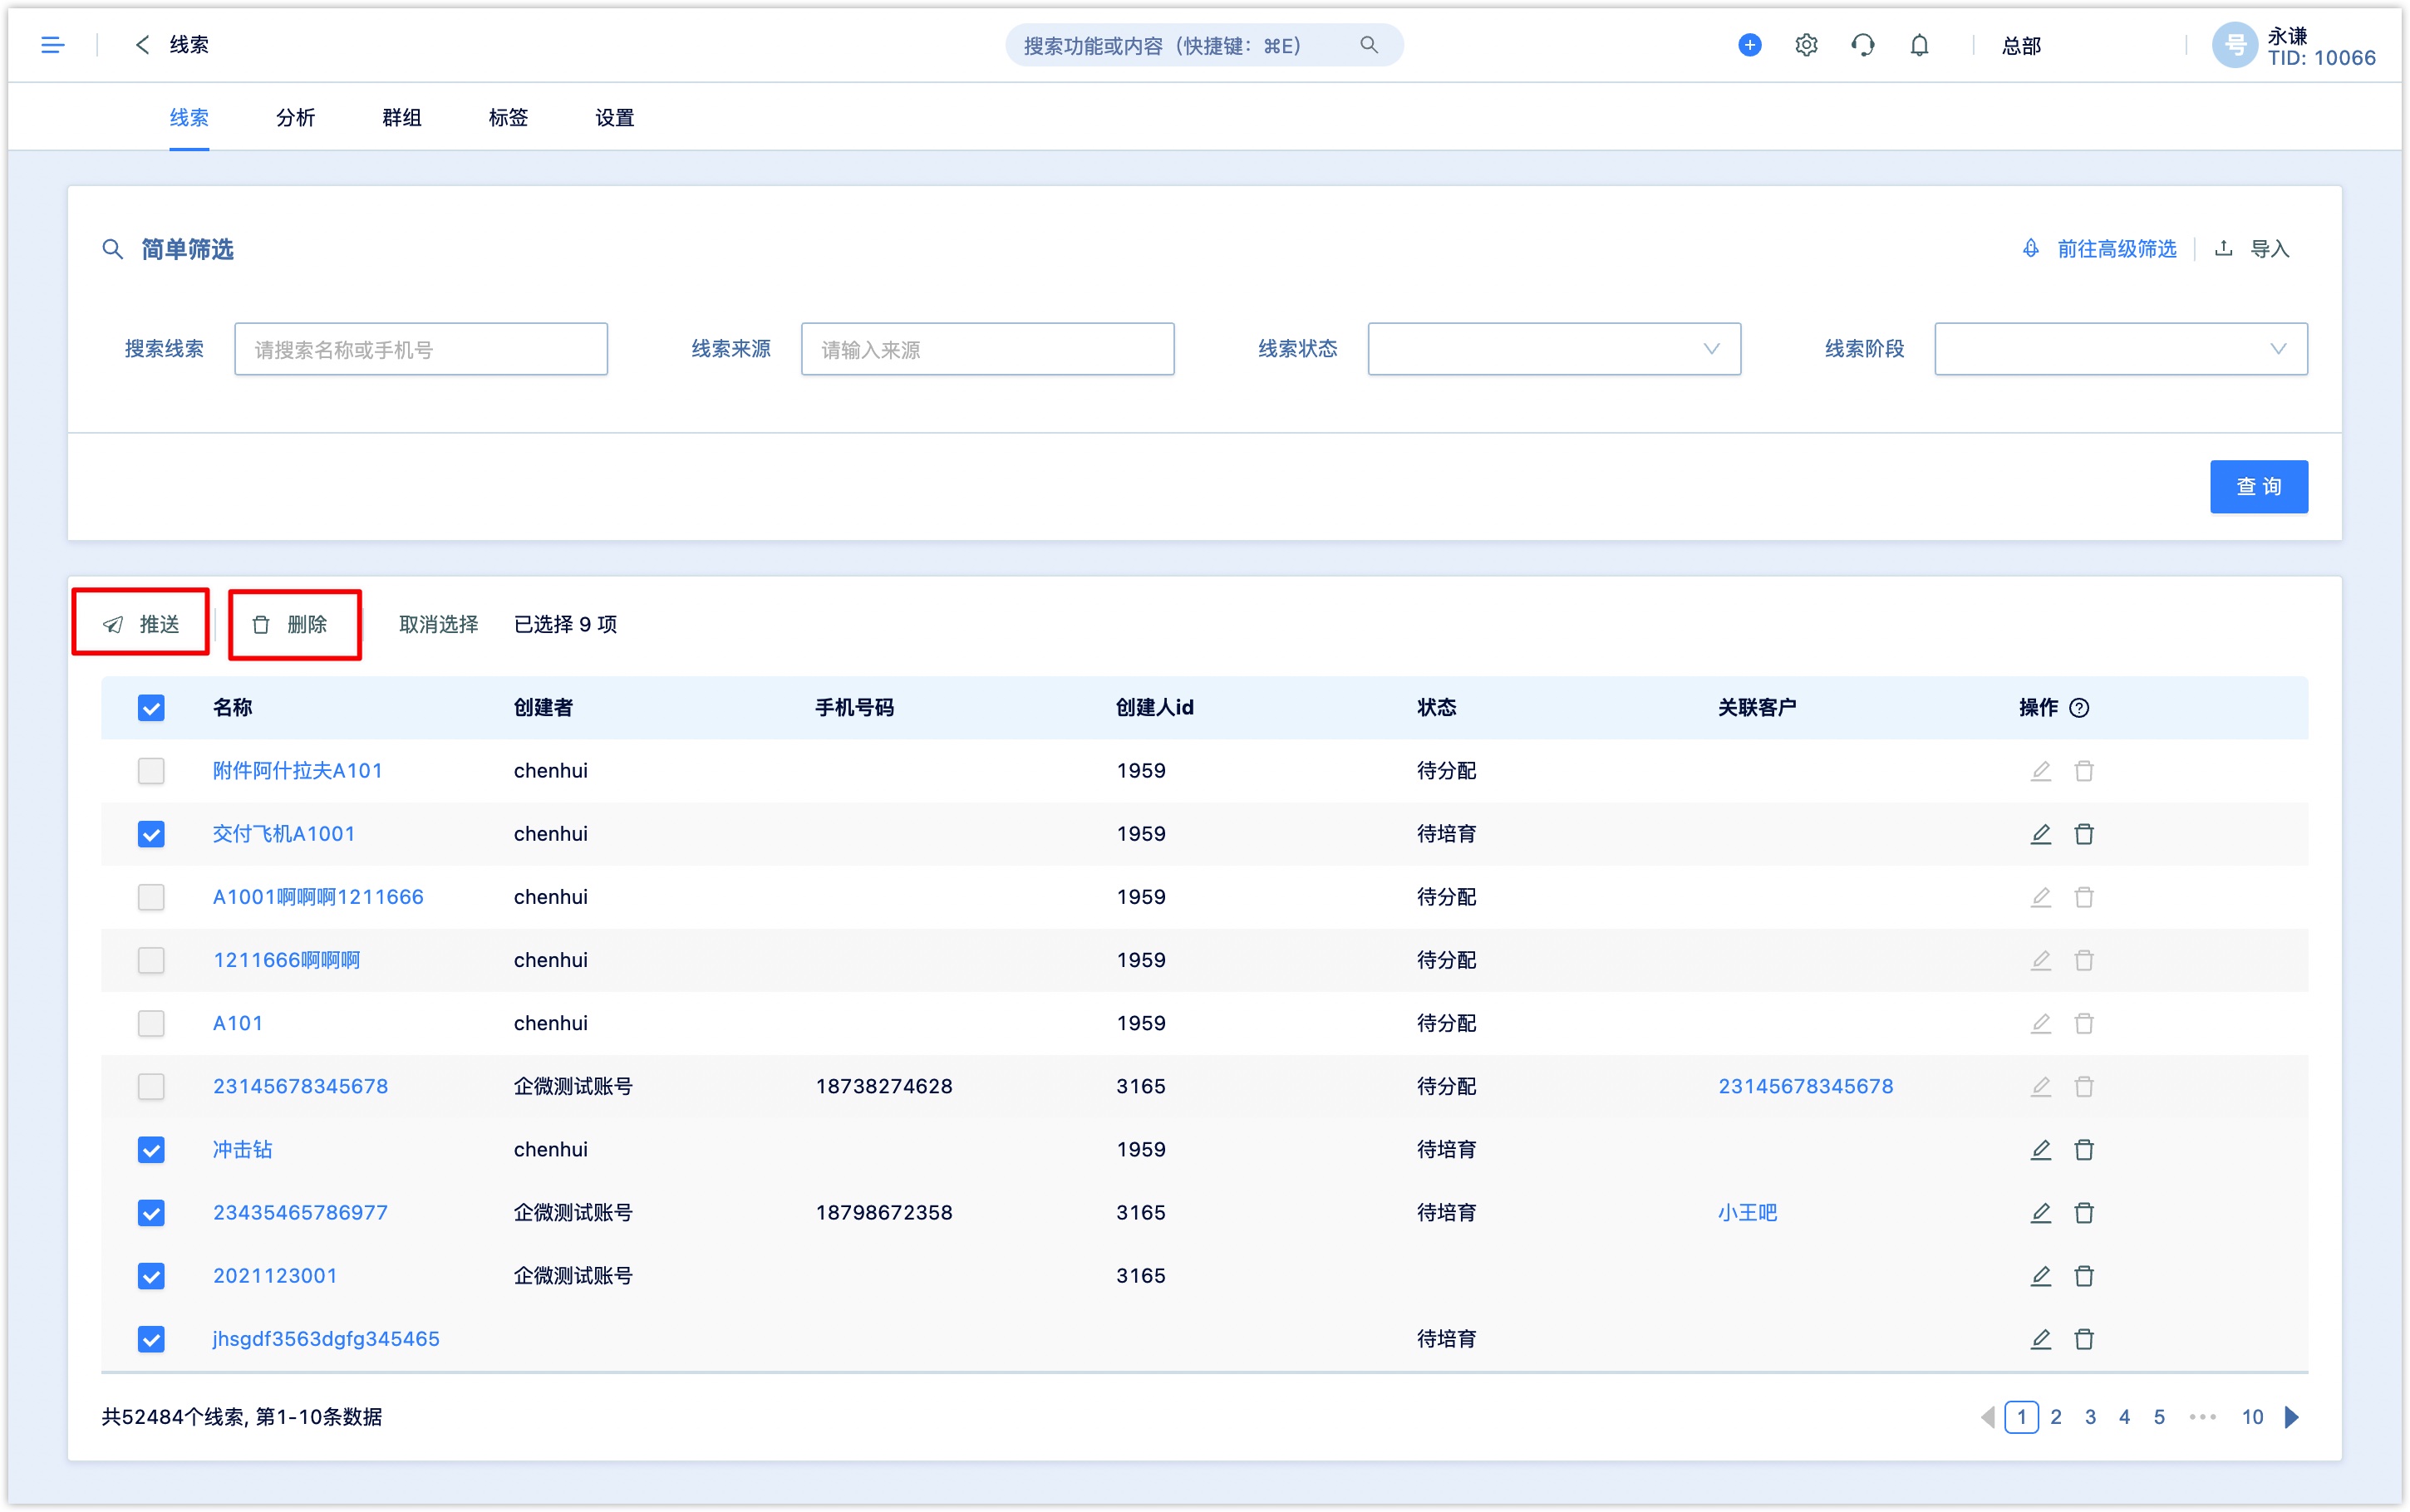Delete the 2021123001 row

2083,1275
